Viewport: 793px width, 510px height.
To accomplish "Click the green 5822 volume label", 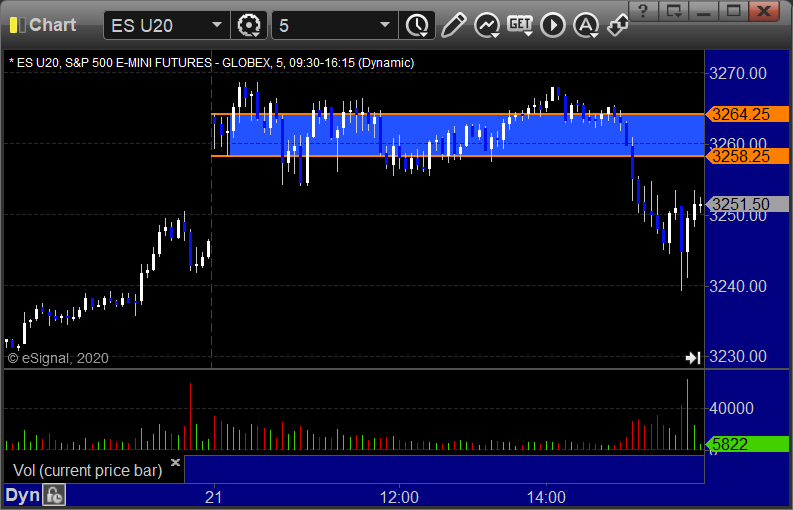I will pos(747,444).
